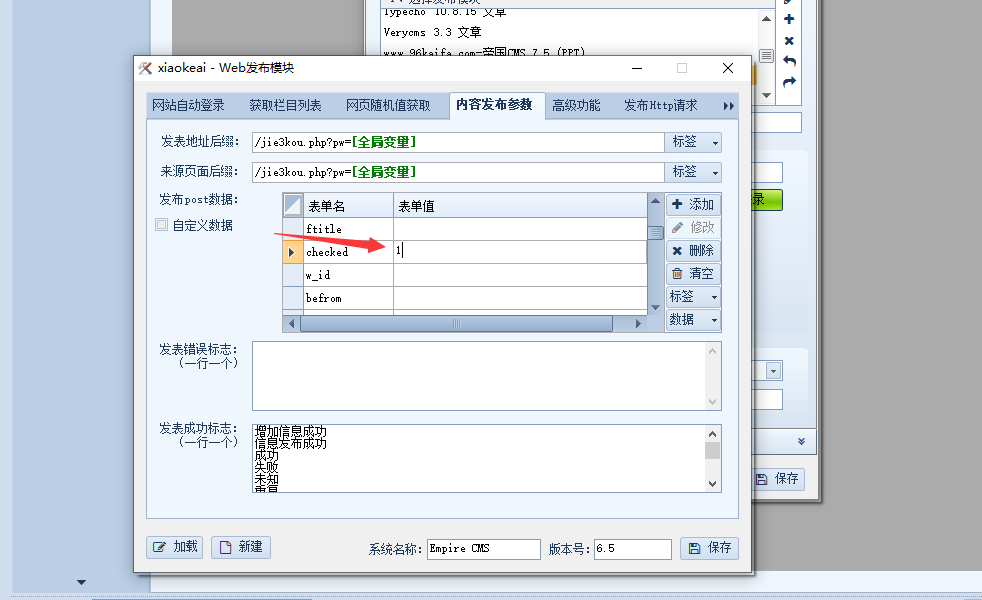Select 增加信息成功 line in success markers
The image size is (982, 600).
coord(291,432)
